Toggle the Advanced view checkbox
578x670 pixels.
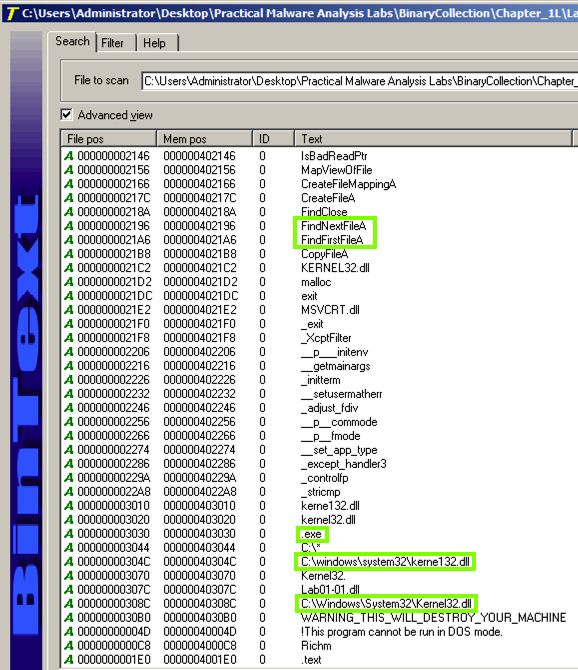66,115
